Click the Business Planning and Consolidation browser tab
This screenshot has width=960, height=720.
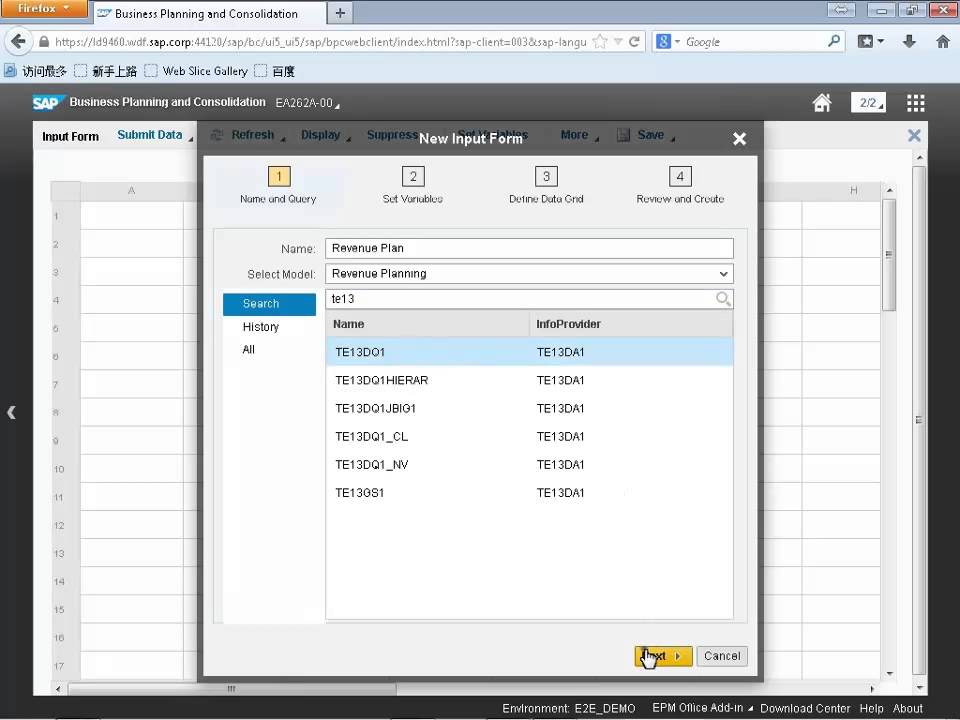click(x=208, y=13)
